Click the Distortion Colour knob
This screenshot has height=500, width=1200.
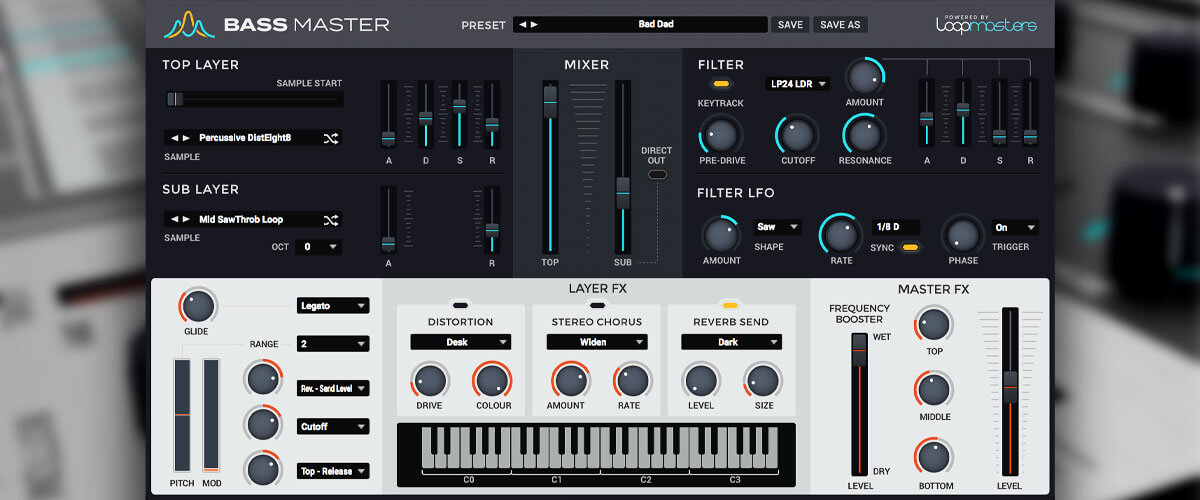[492, 379]
